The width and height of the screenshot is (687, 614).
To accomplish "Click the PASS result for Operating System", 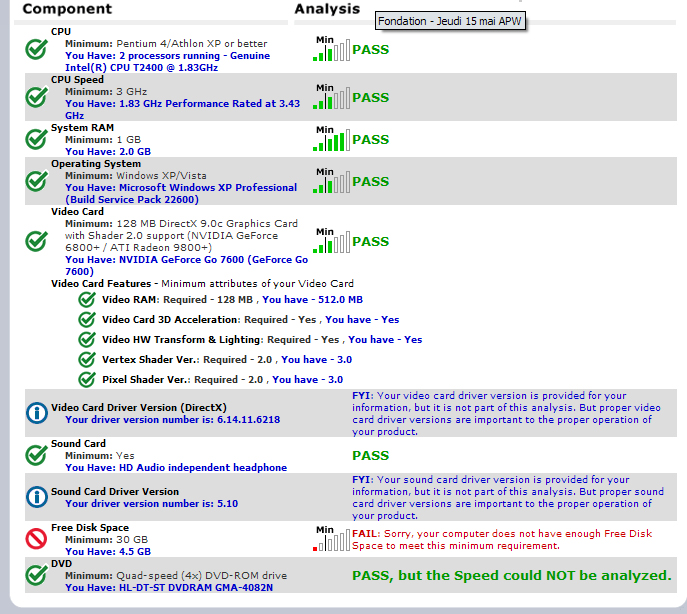I will point(370,181).
